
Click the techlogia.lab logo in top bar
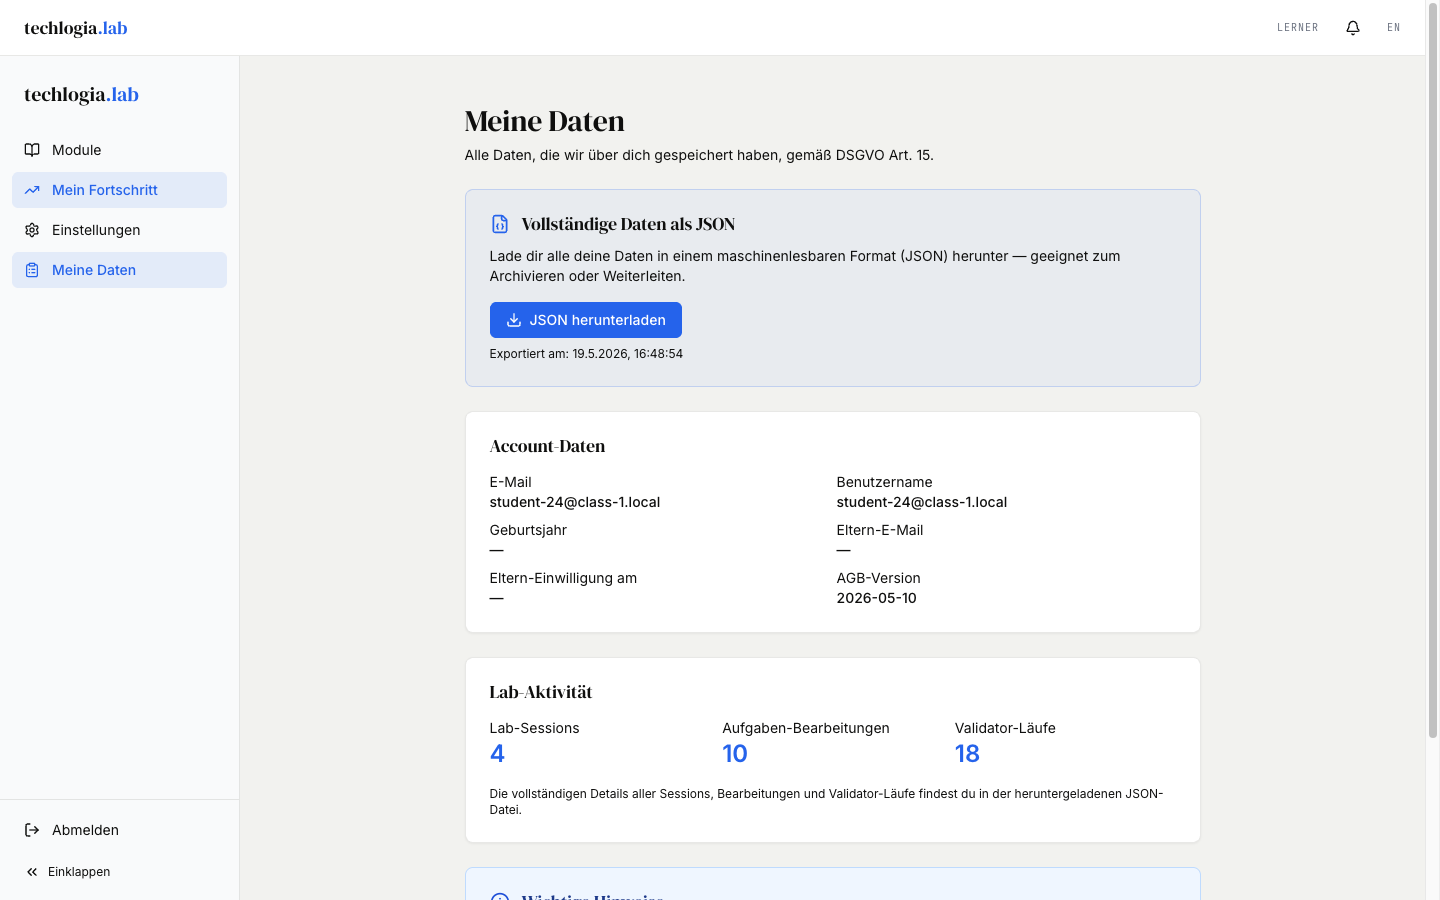coord(76,28)
